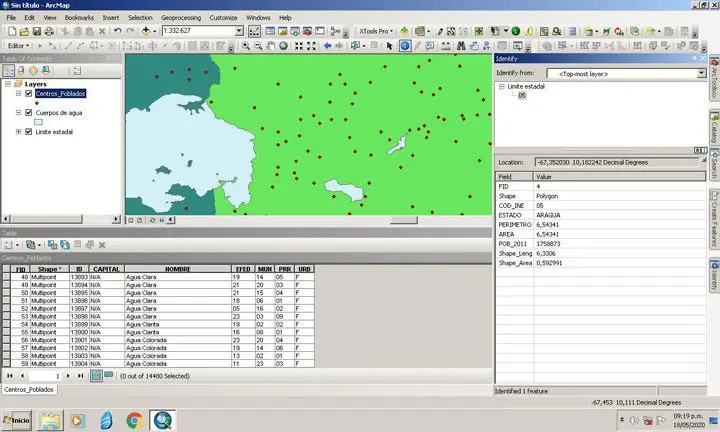Click the Undo arrow icon
Viewport: 720px width, 432px height.
pyautogui.click(x=117, y=32)
